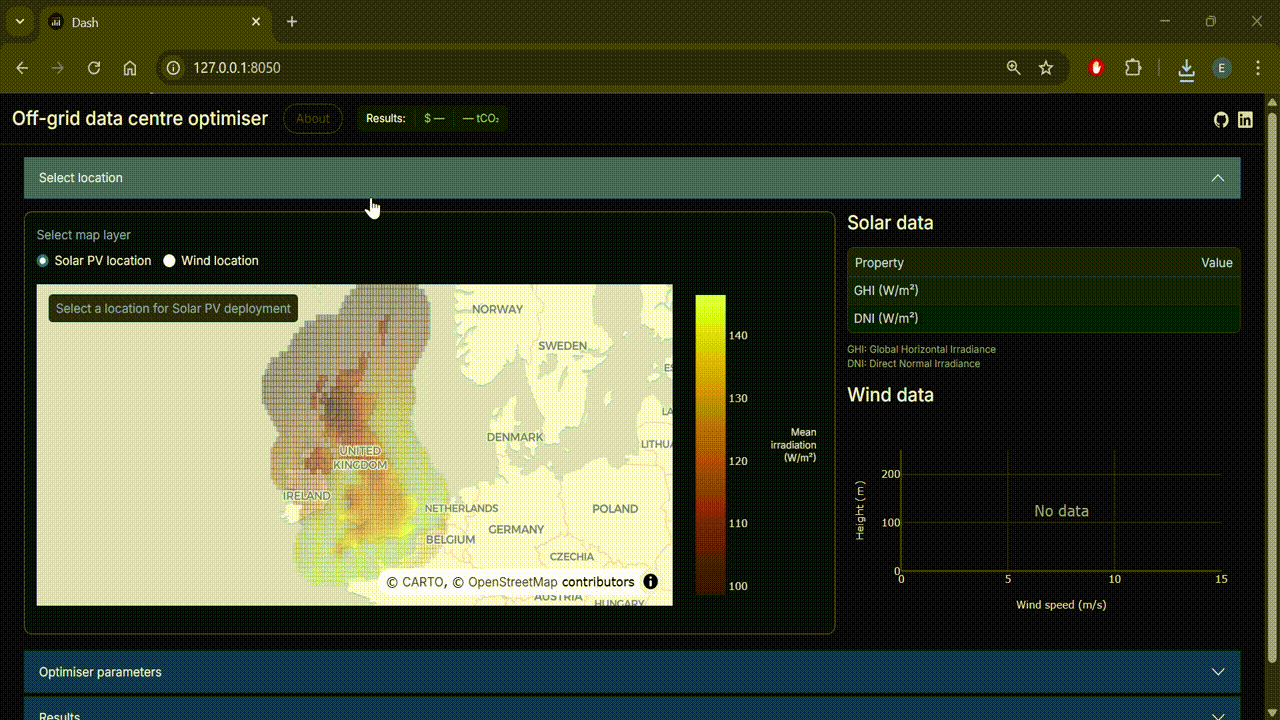Collapse the Select location section
Viewport: 1280px width, 720px height.
(x=1217, y=178)
